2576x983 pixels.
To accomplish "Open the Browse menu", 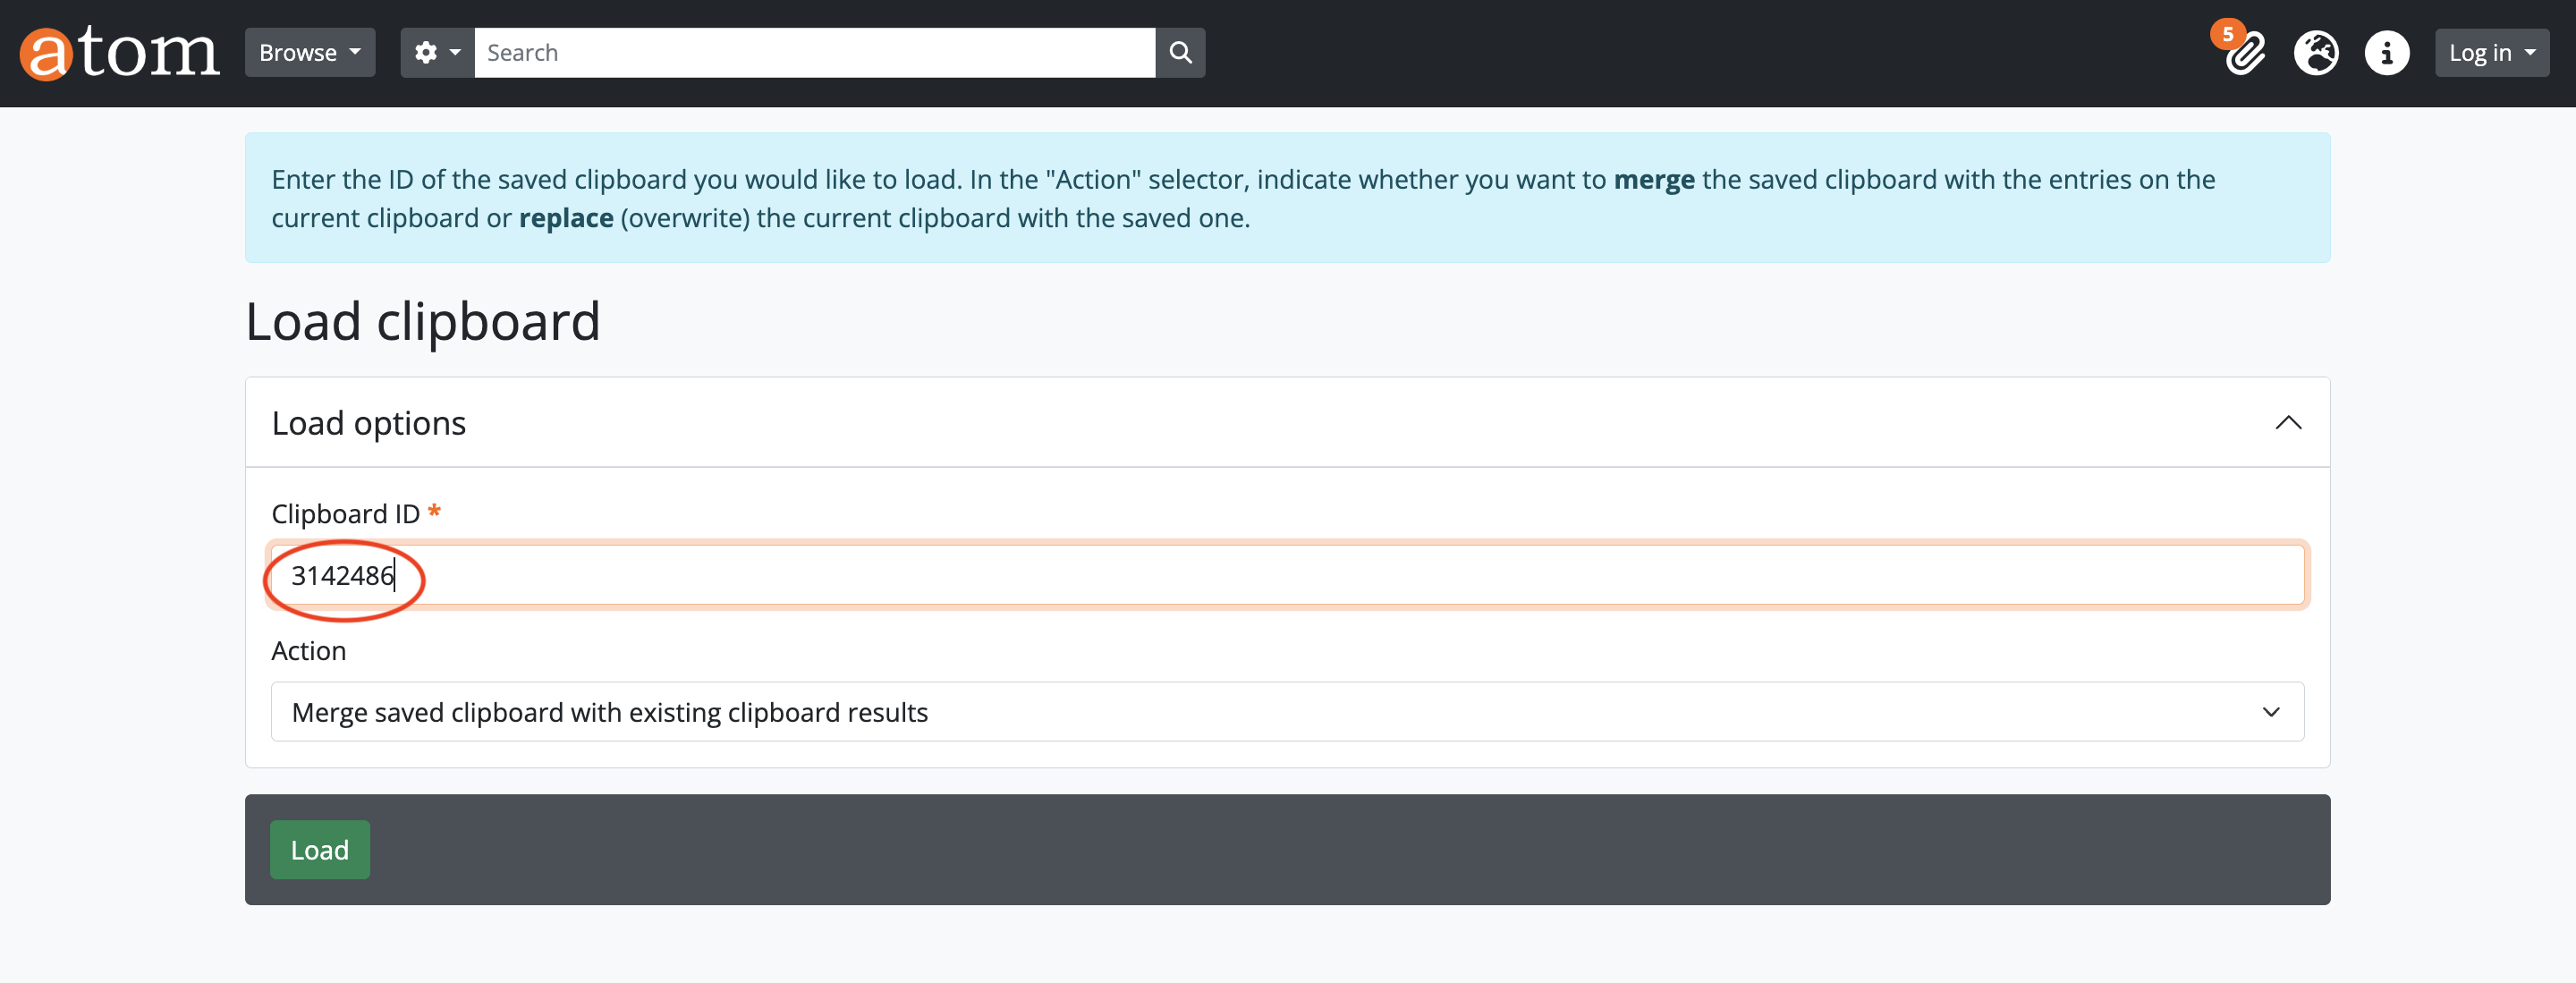I will click(x=309, y=52).
